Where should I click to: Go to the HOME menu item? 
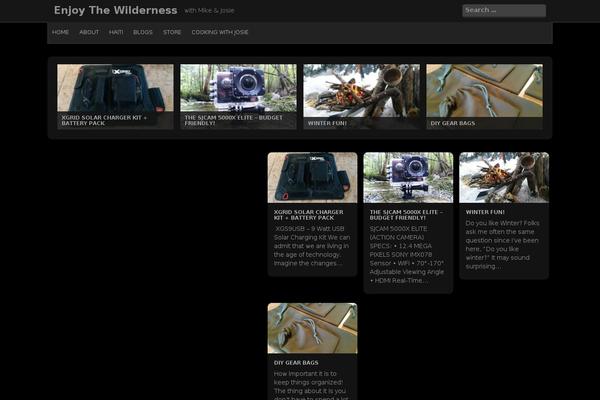(60, 32)
